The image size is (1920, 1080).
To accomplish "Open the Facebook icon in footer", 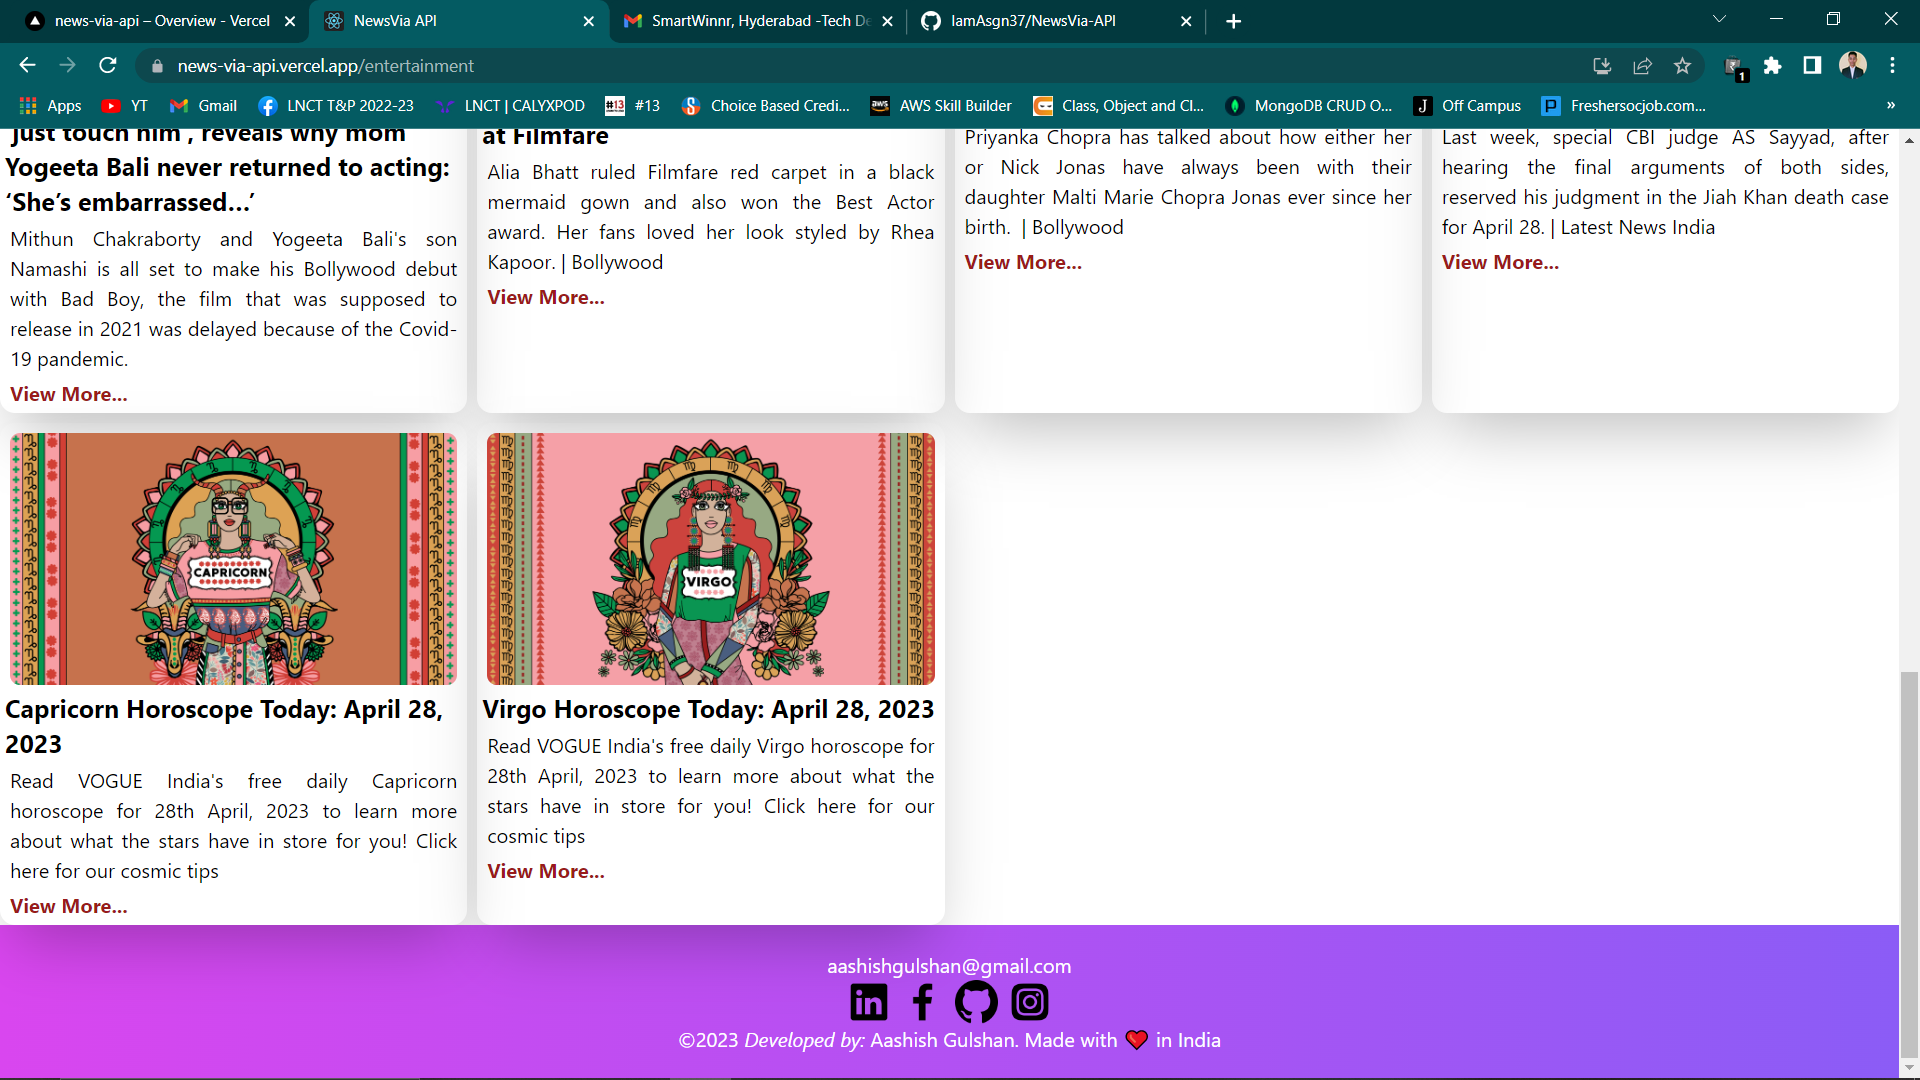I will (923, 1002).
